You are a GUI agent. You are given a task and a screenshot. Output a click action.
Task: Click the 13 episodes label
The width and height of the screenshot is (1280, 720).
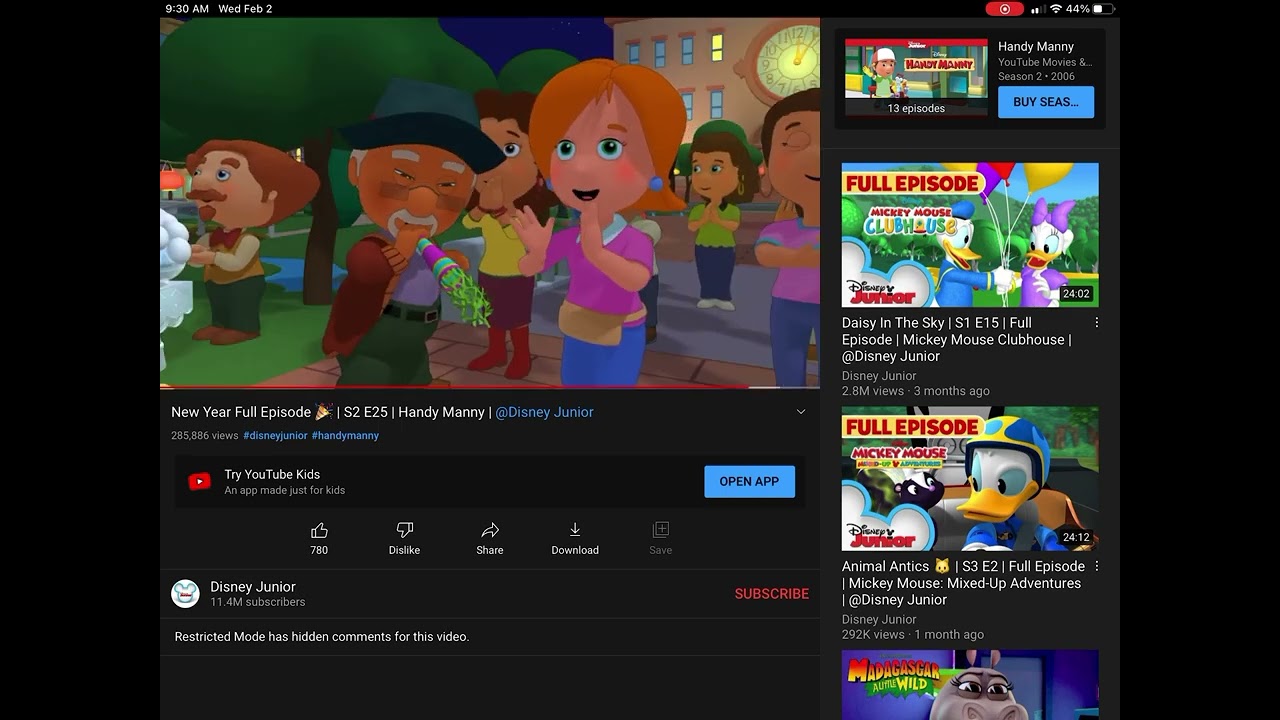(x=916, y=109)
